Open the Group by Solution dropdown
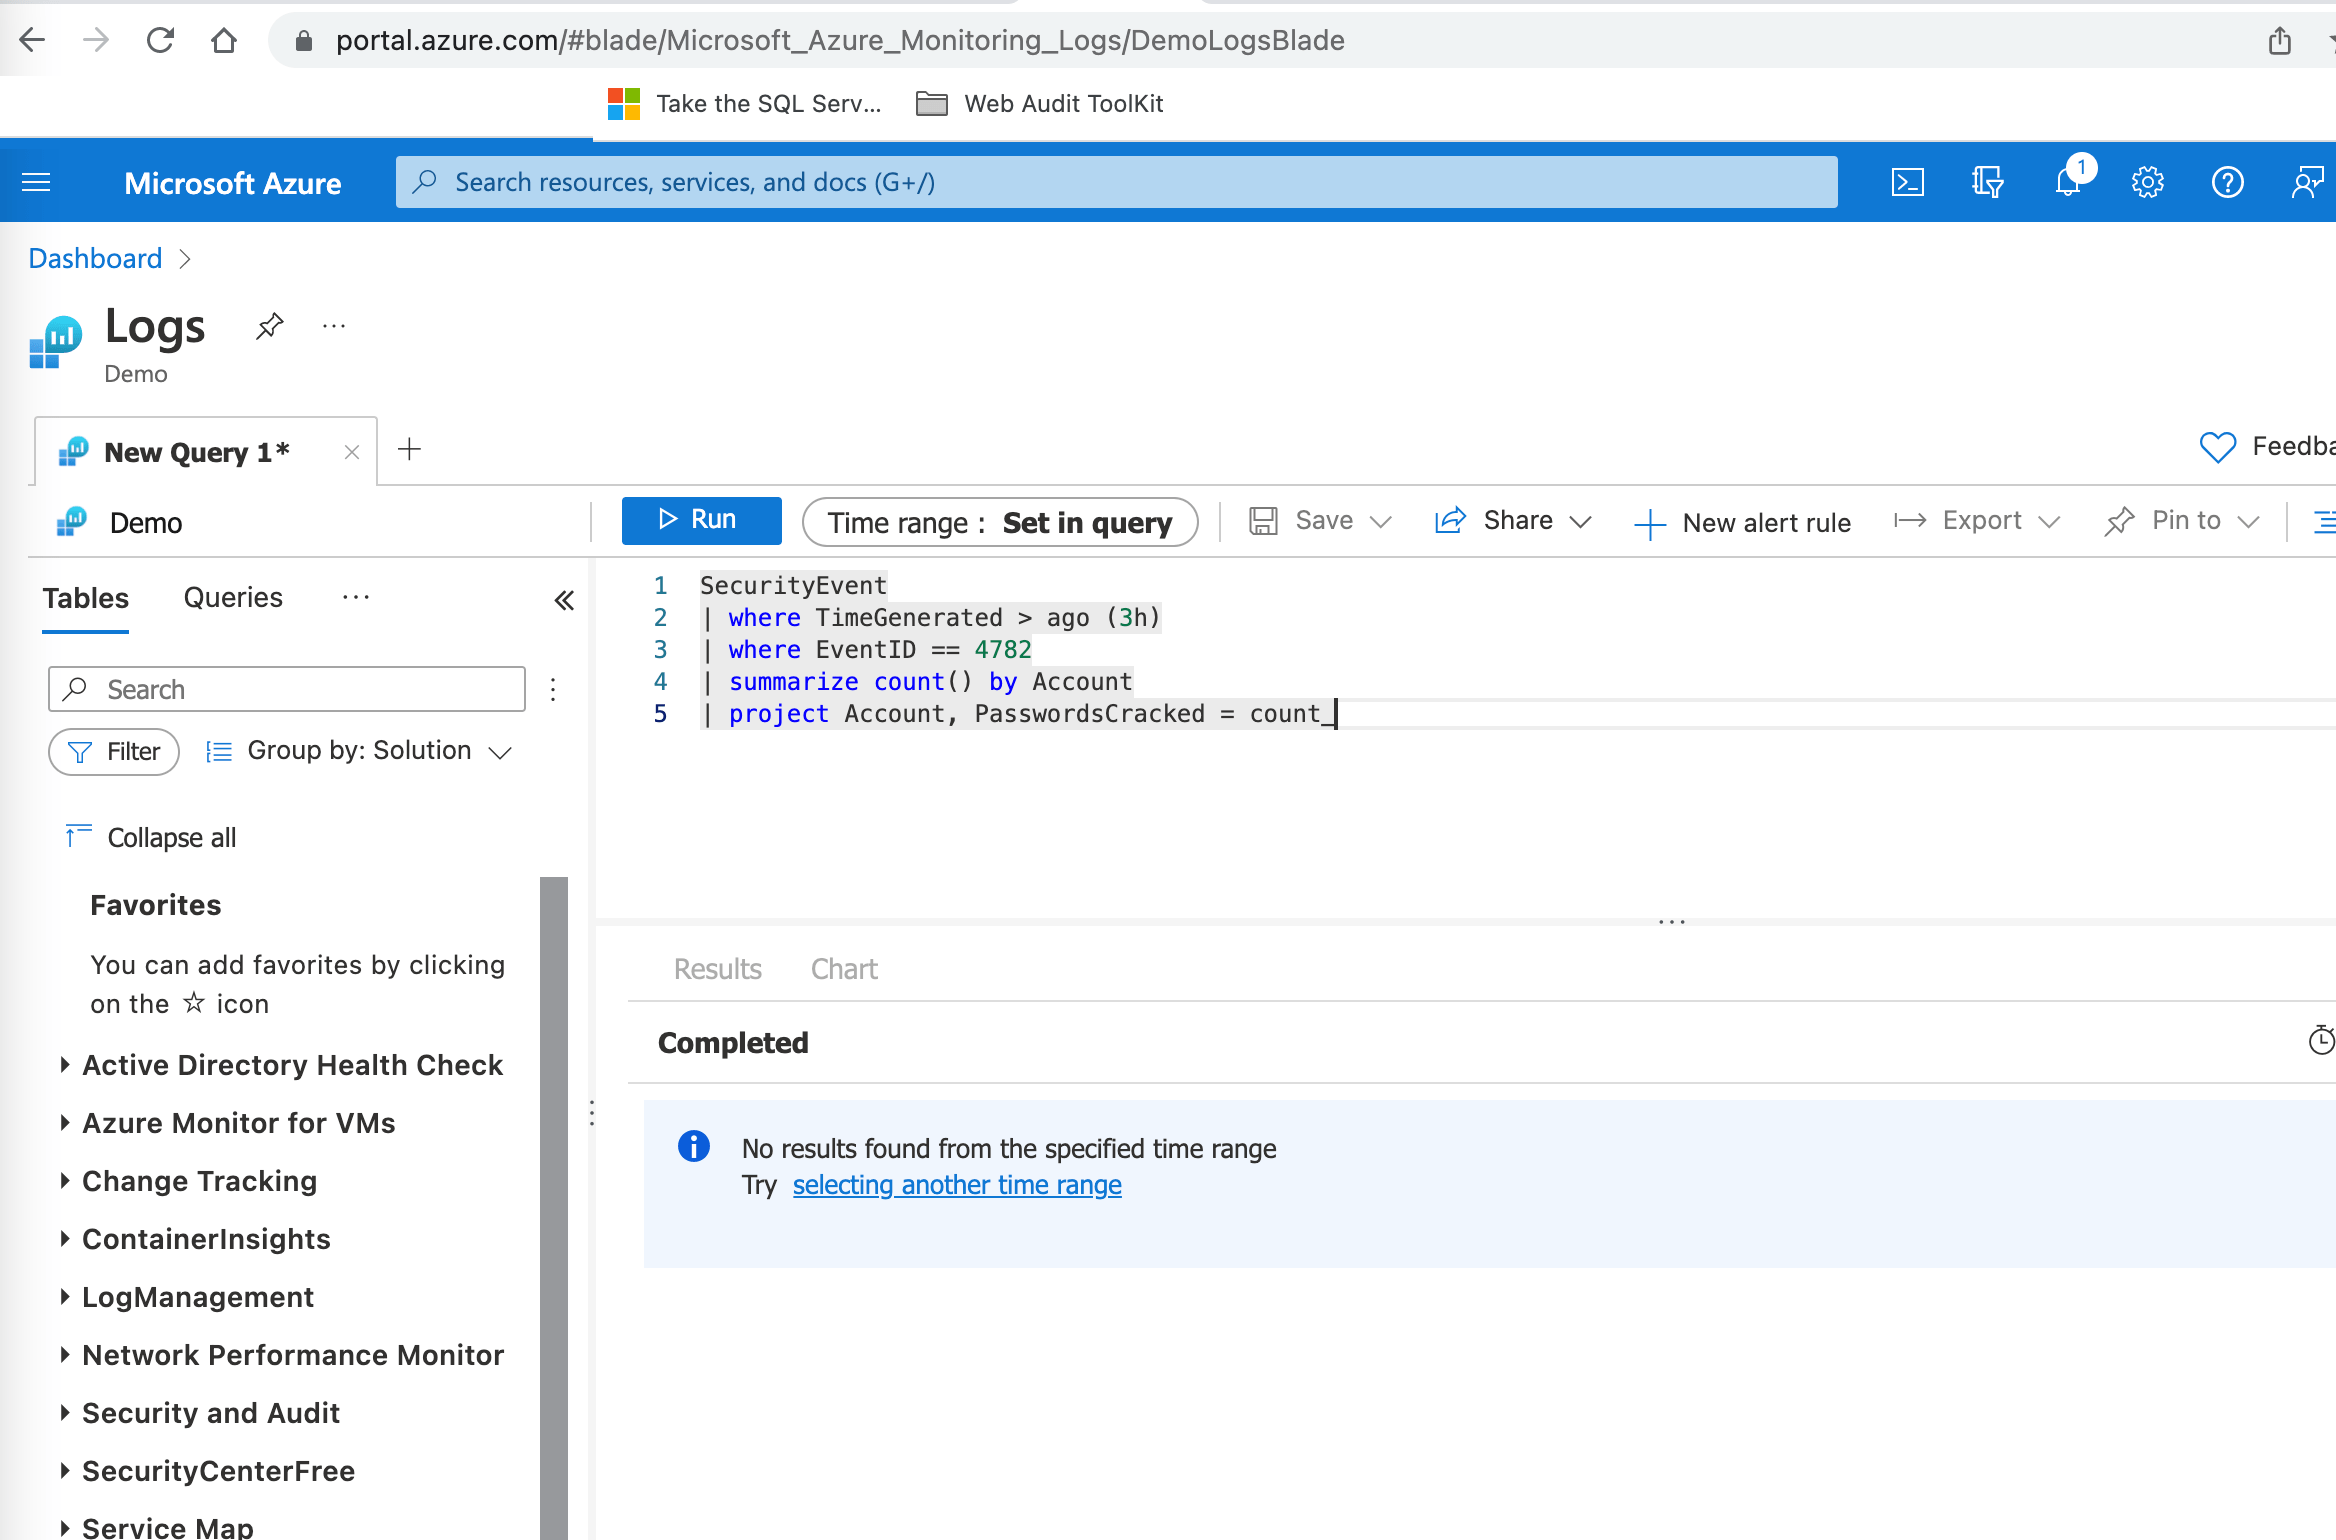Image resolution: width=2336 pixels, height=1540 pixels. click(x=360, y=751)
